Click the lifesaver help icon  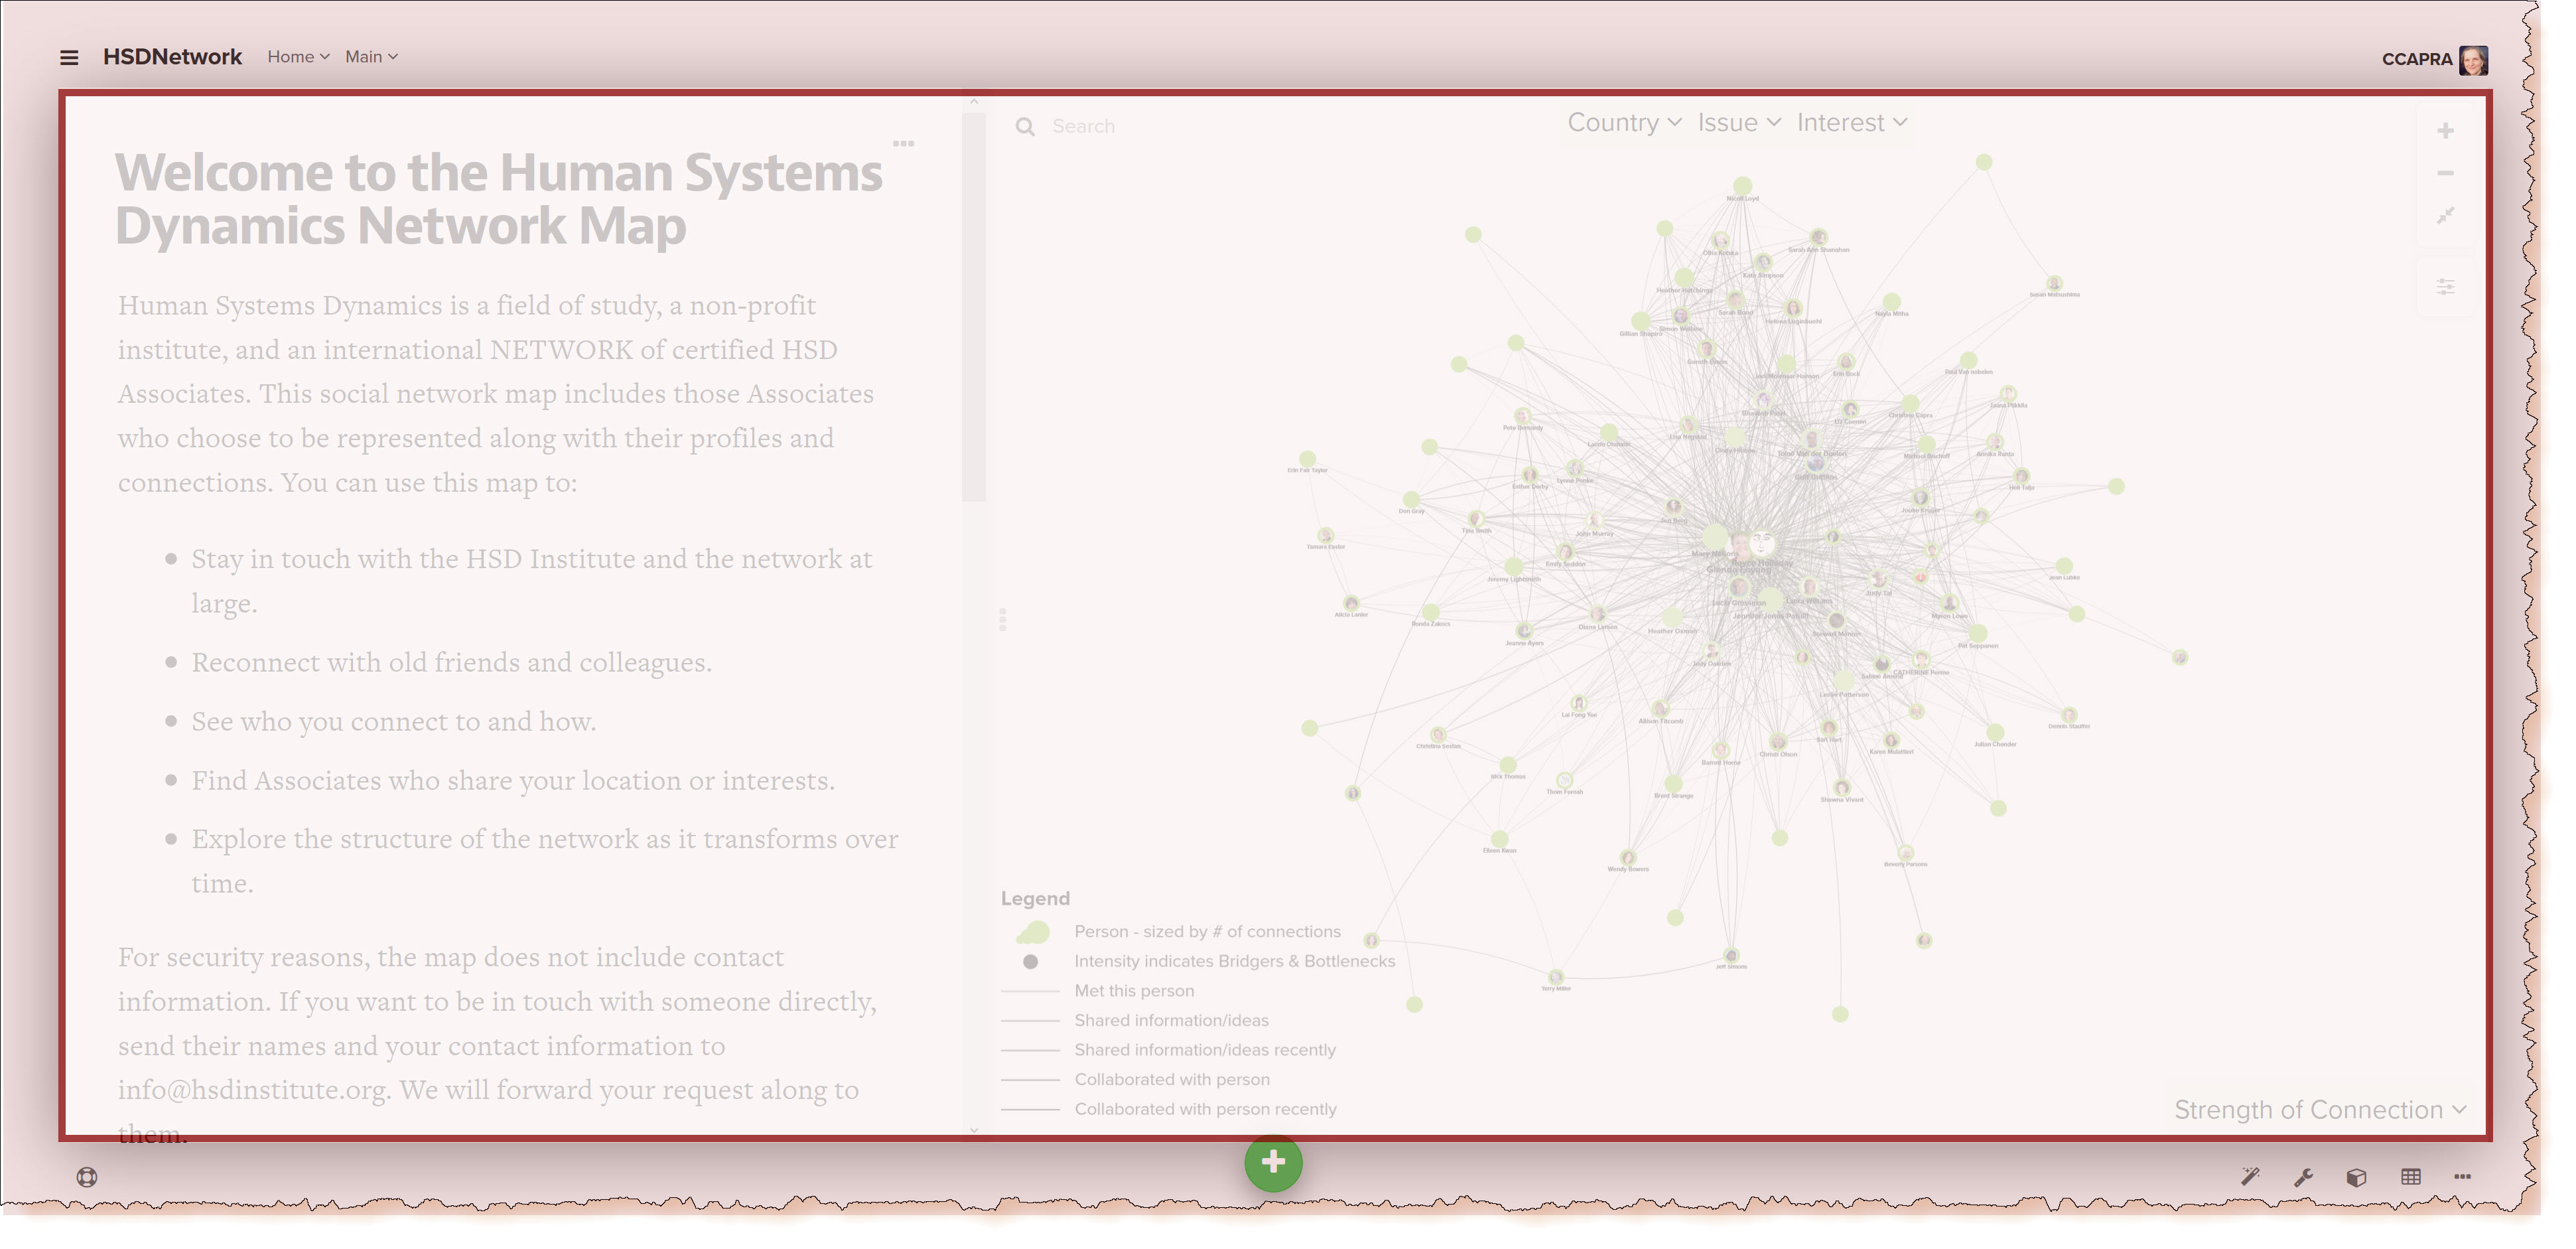(x=87, y=1177)
